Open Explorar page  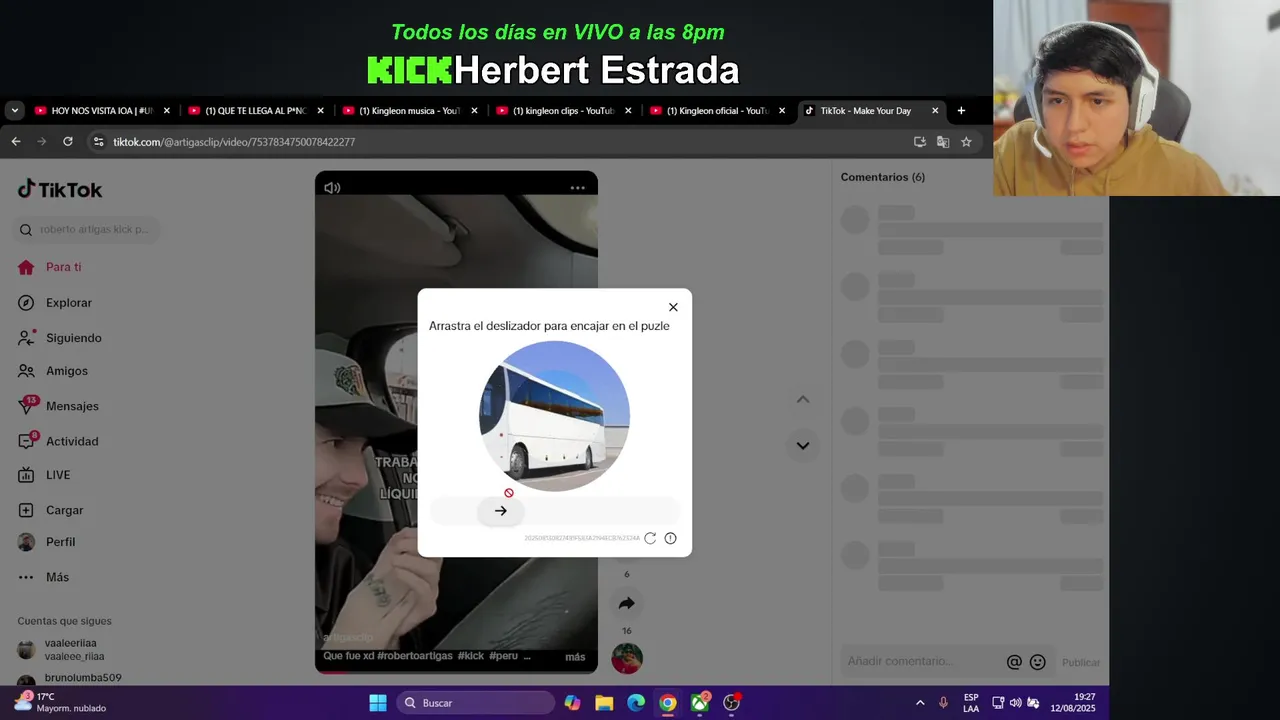(x=55, y=303)
